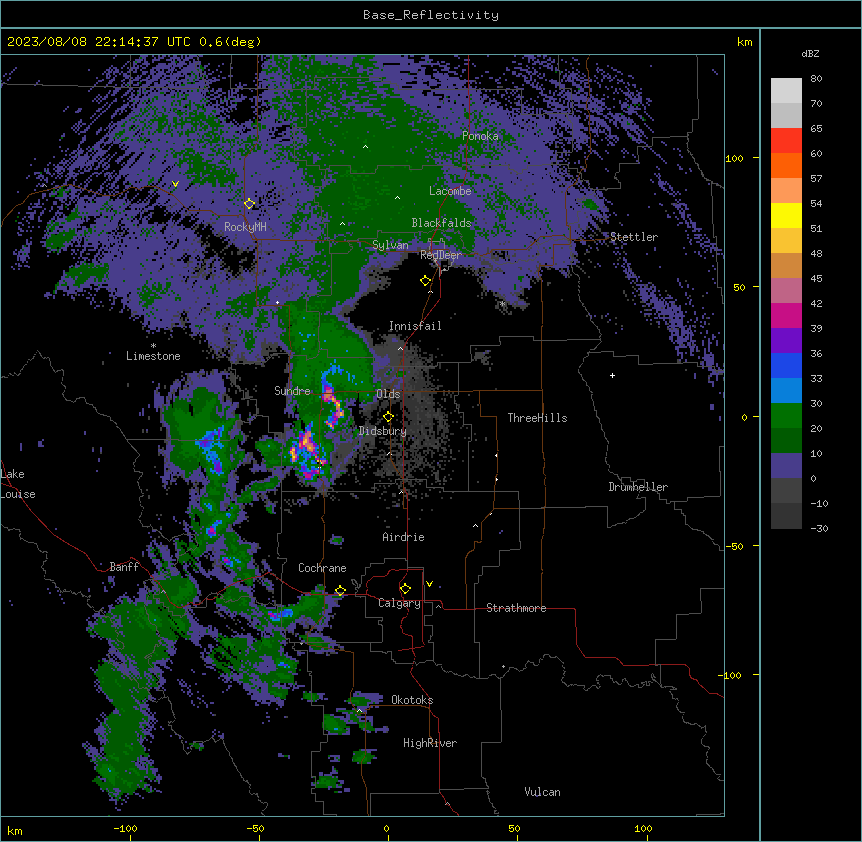Select the Calgary city label

(x=399, y=603)
